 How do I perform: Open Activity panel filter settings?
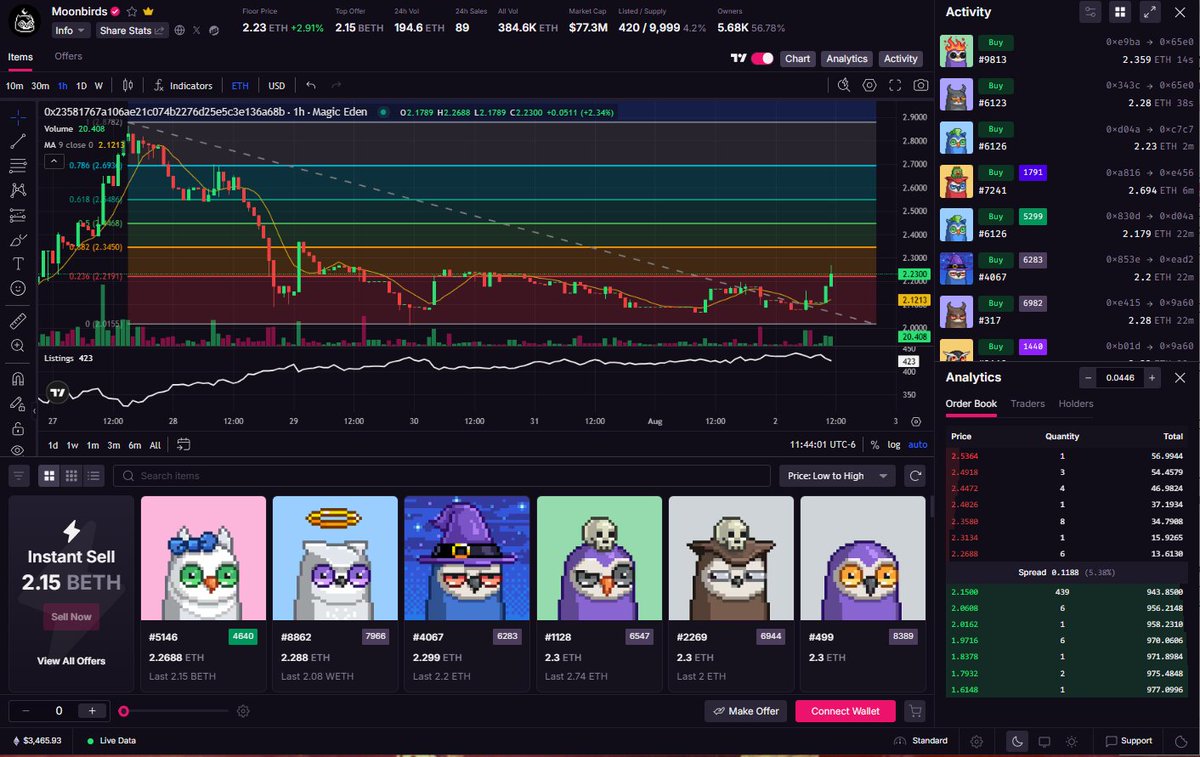pyautogui.click(x=1090, y=12)
